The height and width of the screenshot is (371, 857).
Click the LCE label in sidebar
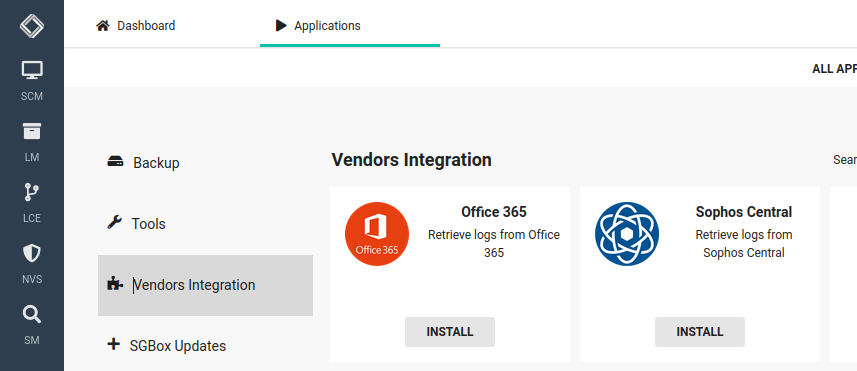32,219
